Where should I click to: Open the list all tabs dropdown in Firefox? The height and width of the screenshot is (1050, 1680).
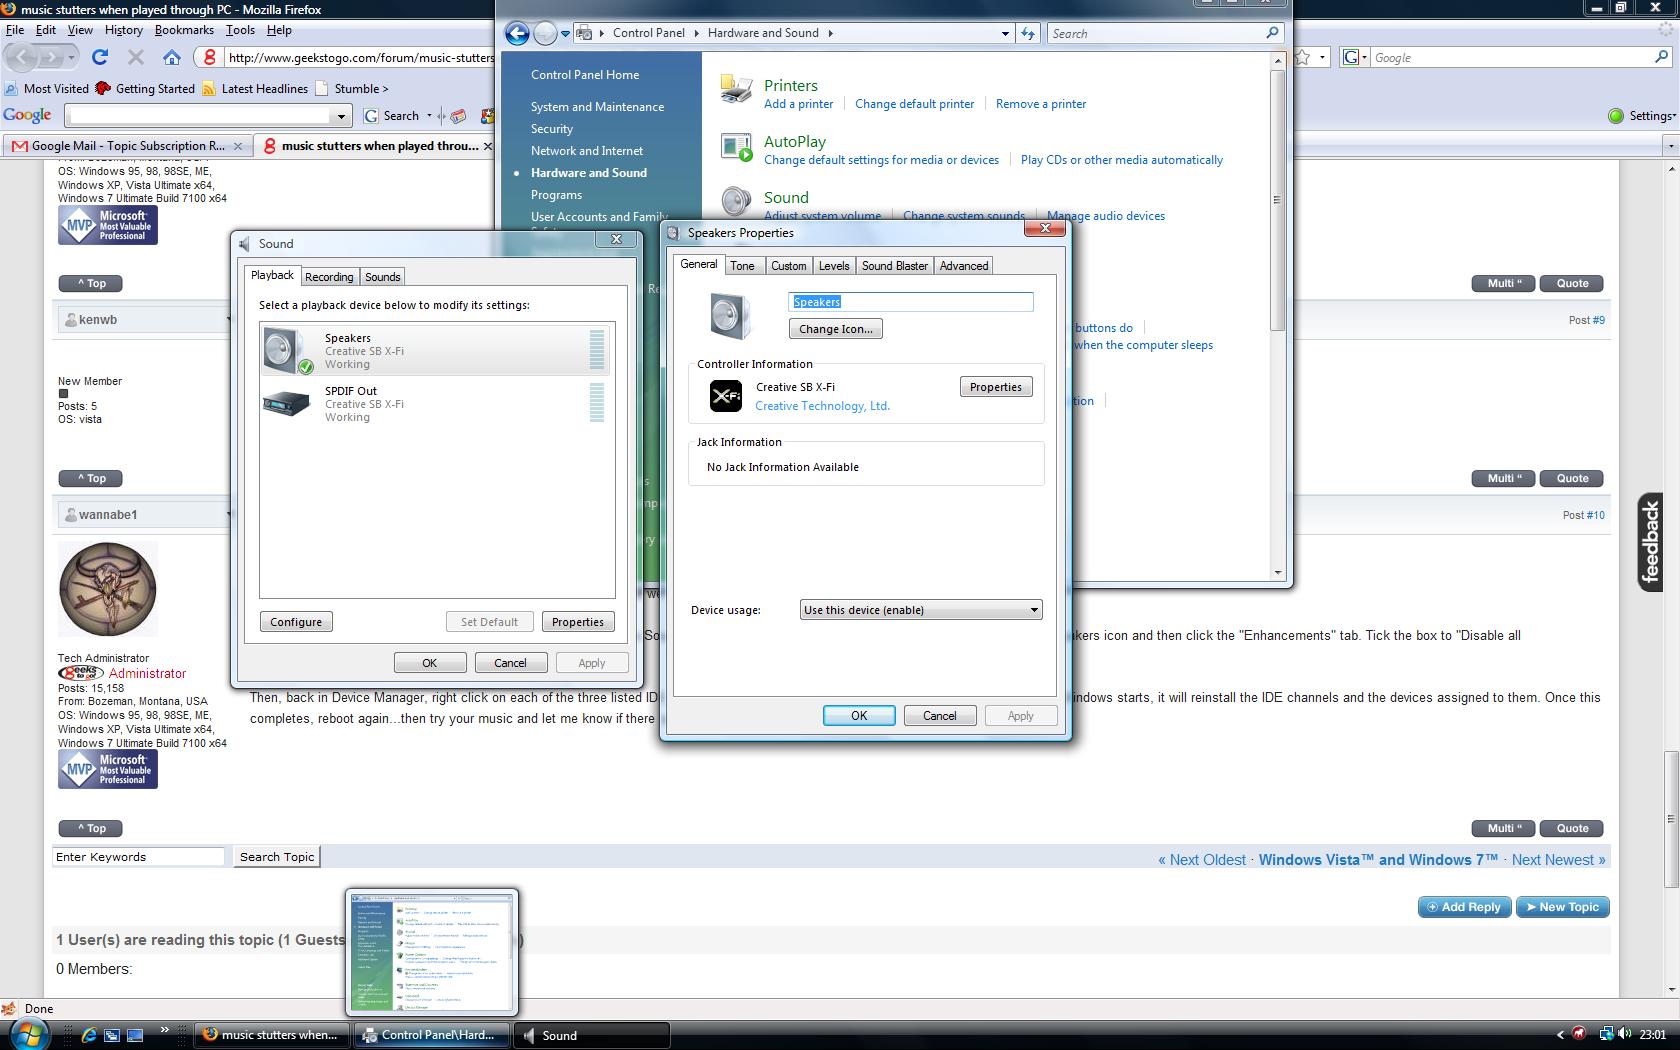[x=1670, y=146]
